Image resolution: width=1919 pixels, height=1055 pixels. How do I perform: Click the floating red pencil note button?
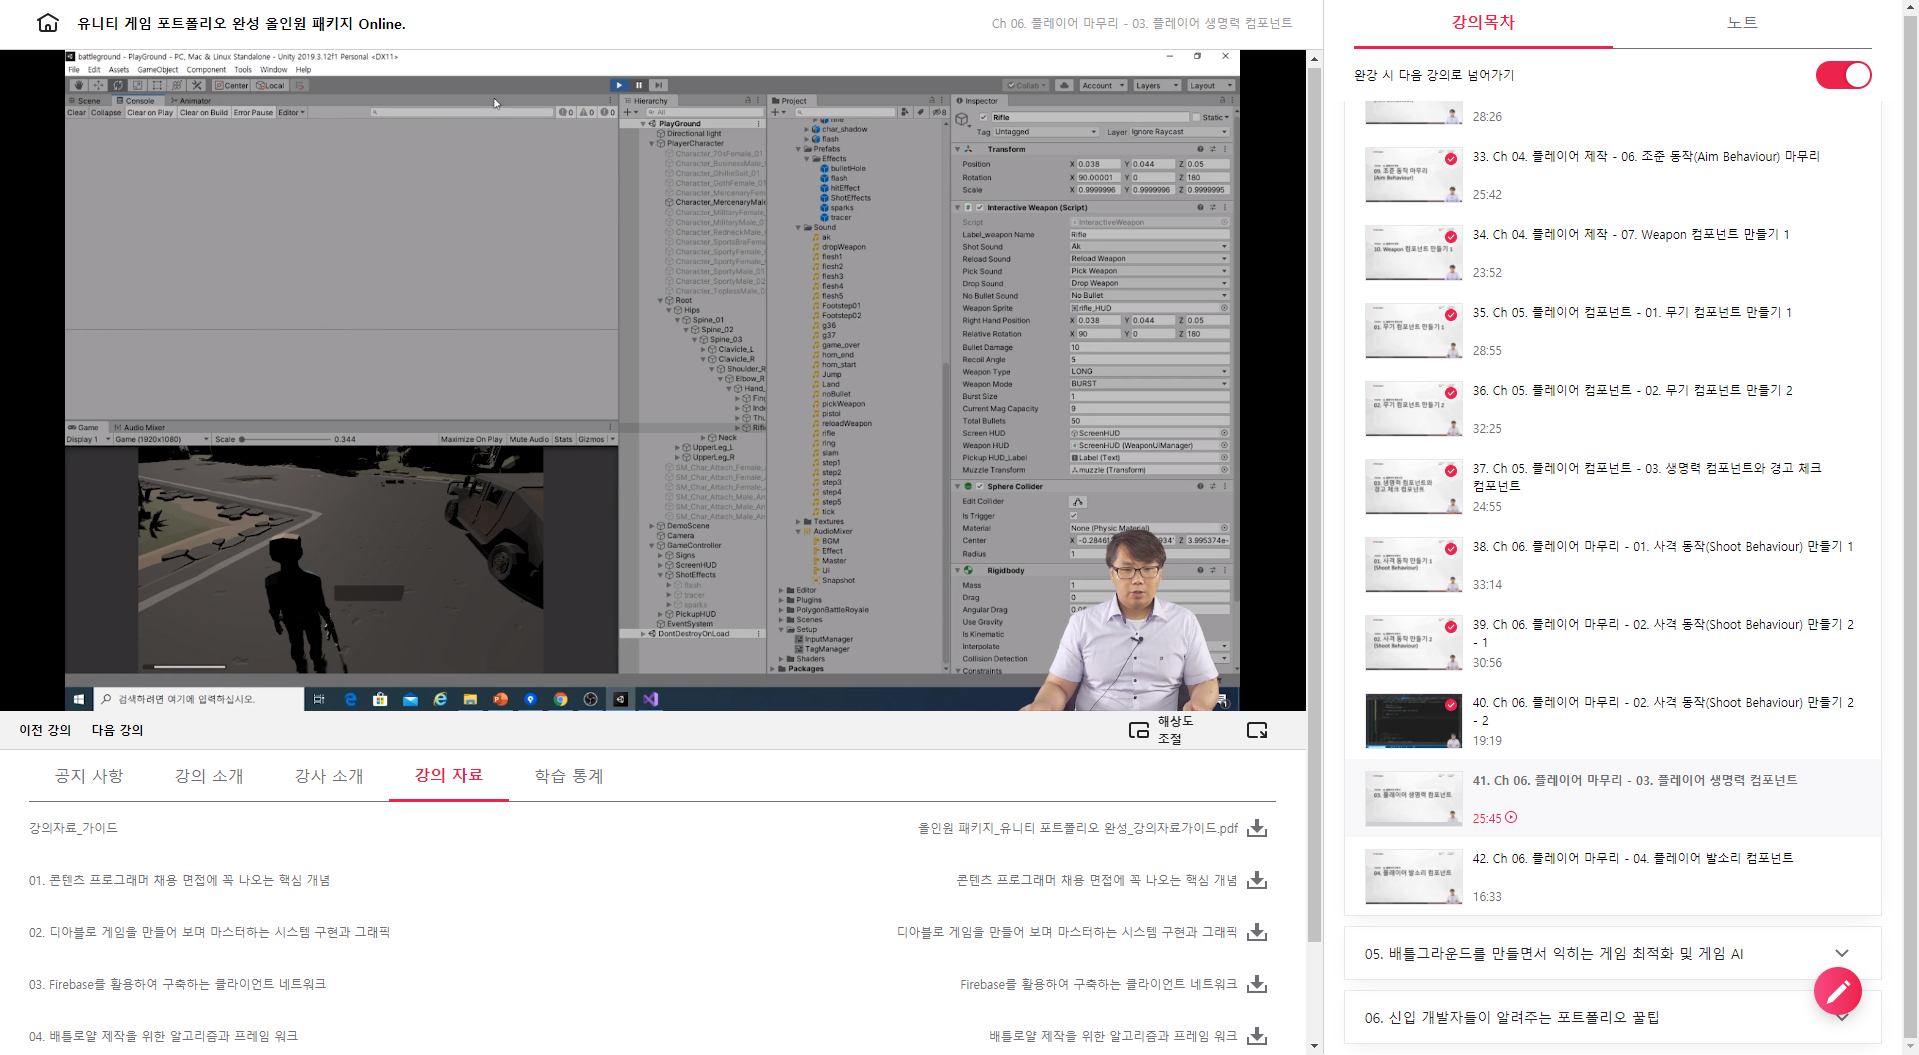coord(1837,991)
